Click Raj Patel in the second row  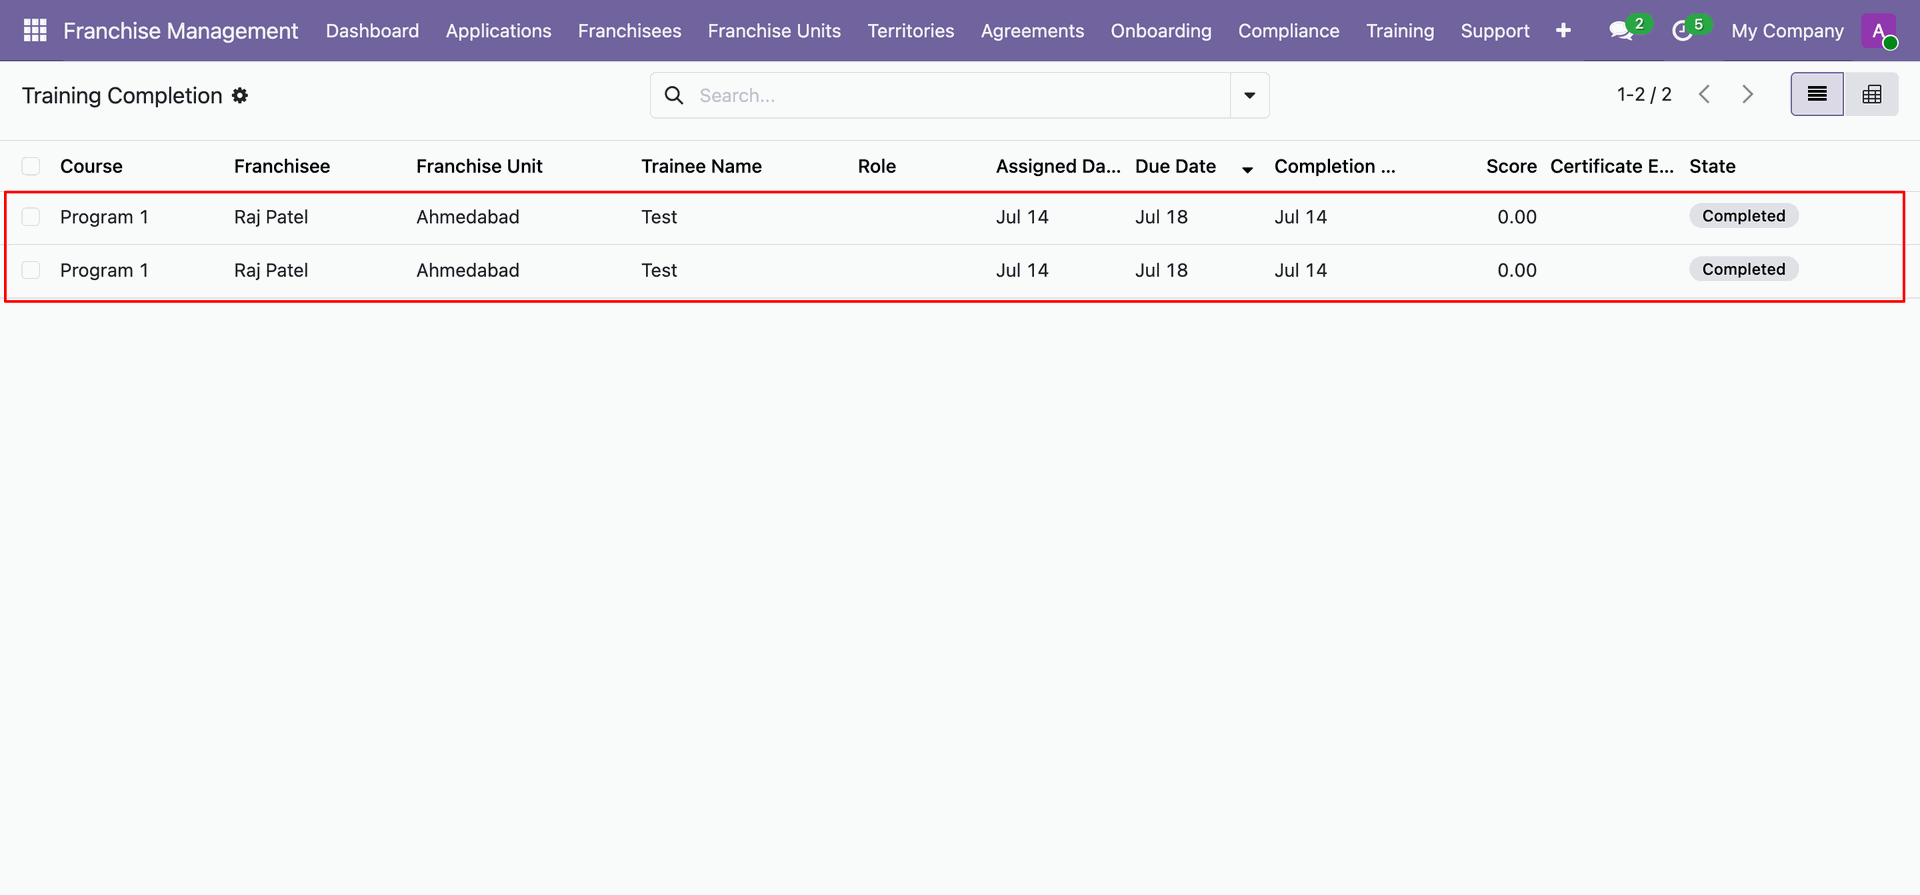coord(271,270)
